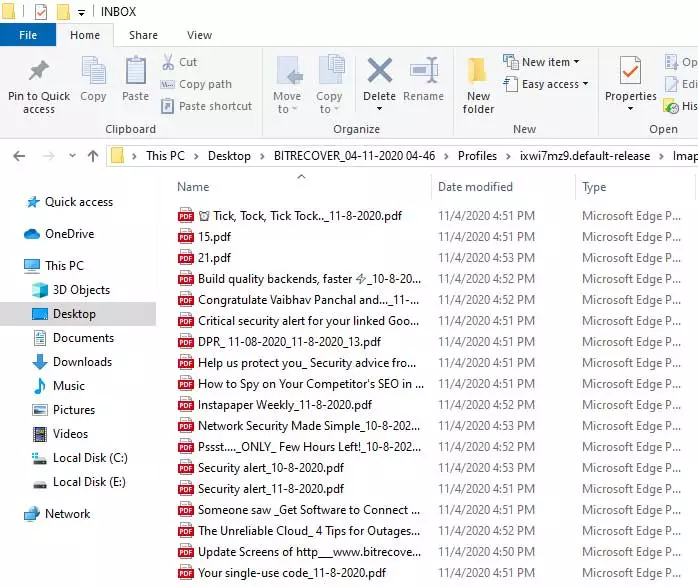Switch to the Share ribbon tab
698x587 pixels.
coord(143,35)
